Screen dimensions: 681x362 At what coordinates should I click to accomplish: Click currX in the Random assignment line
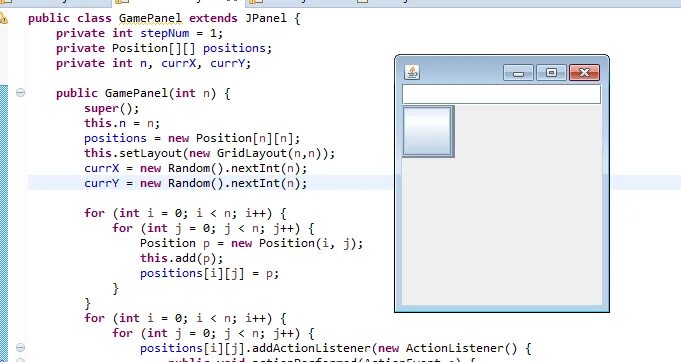point(102,168)
